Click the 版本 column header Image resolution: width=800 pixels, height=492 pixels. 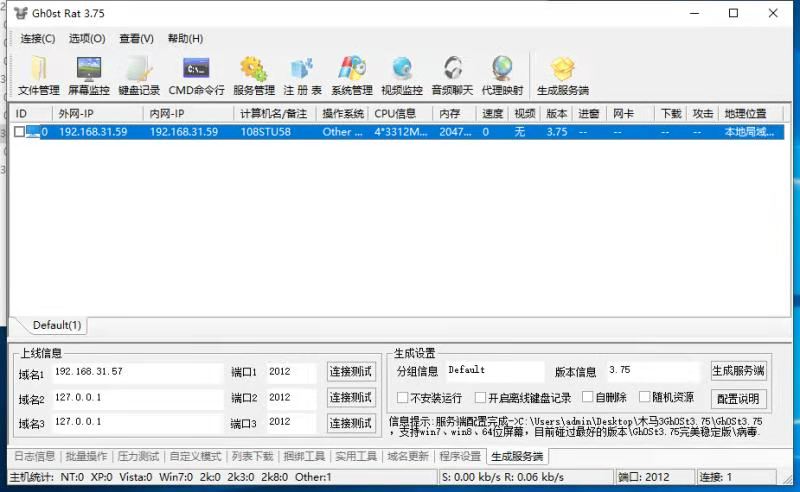click(556, 114)
